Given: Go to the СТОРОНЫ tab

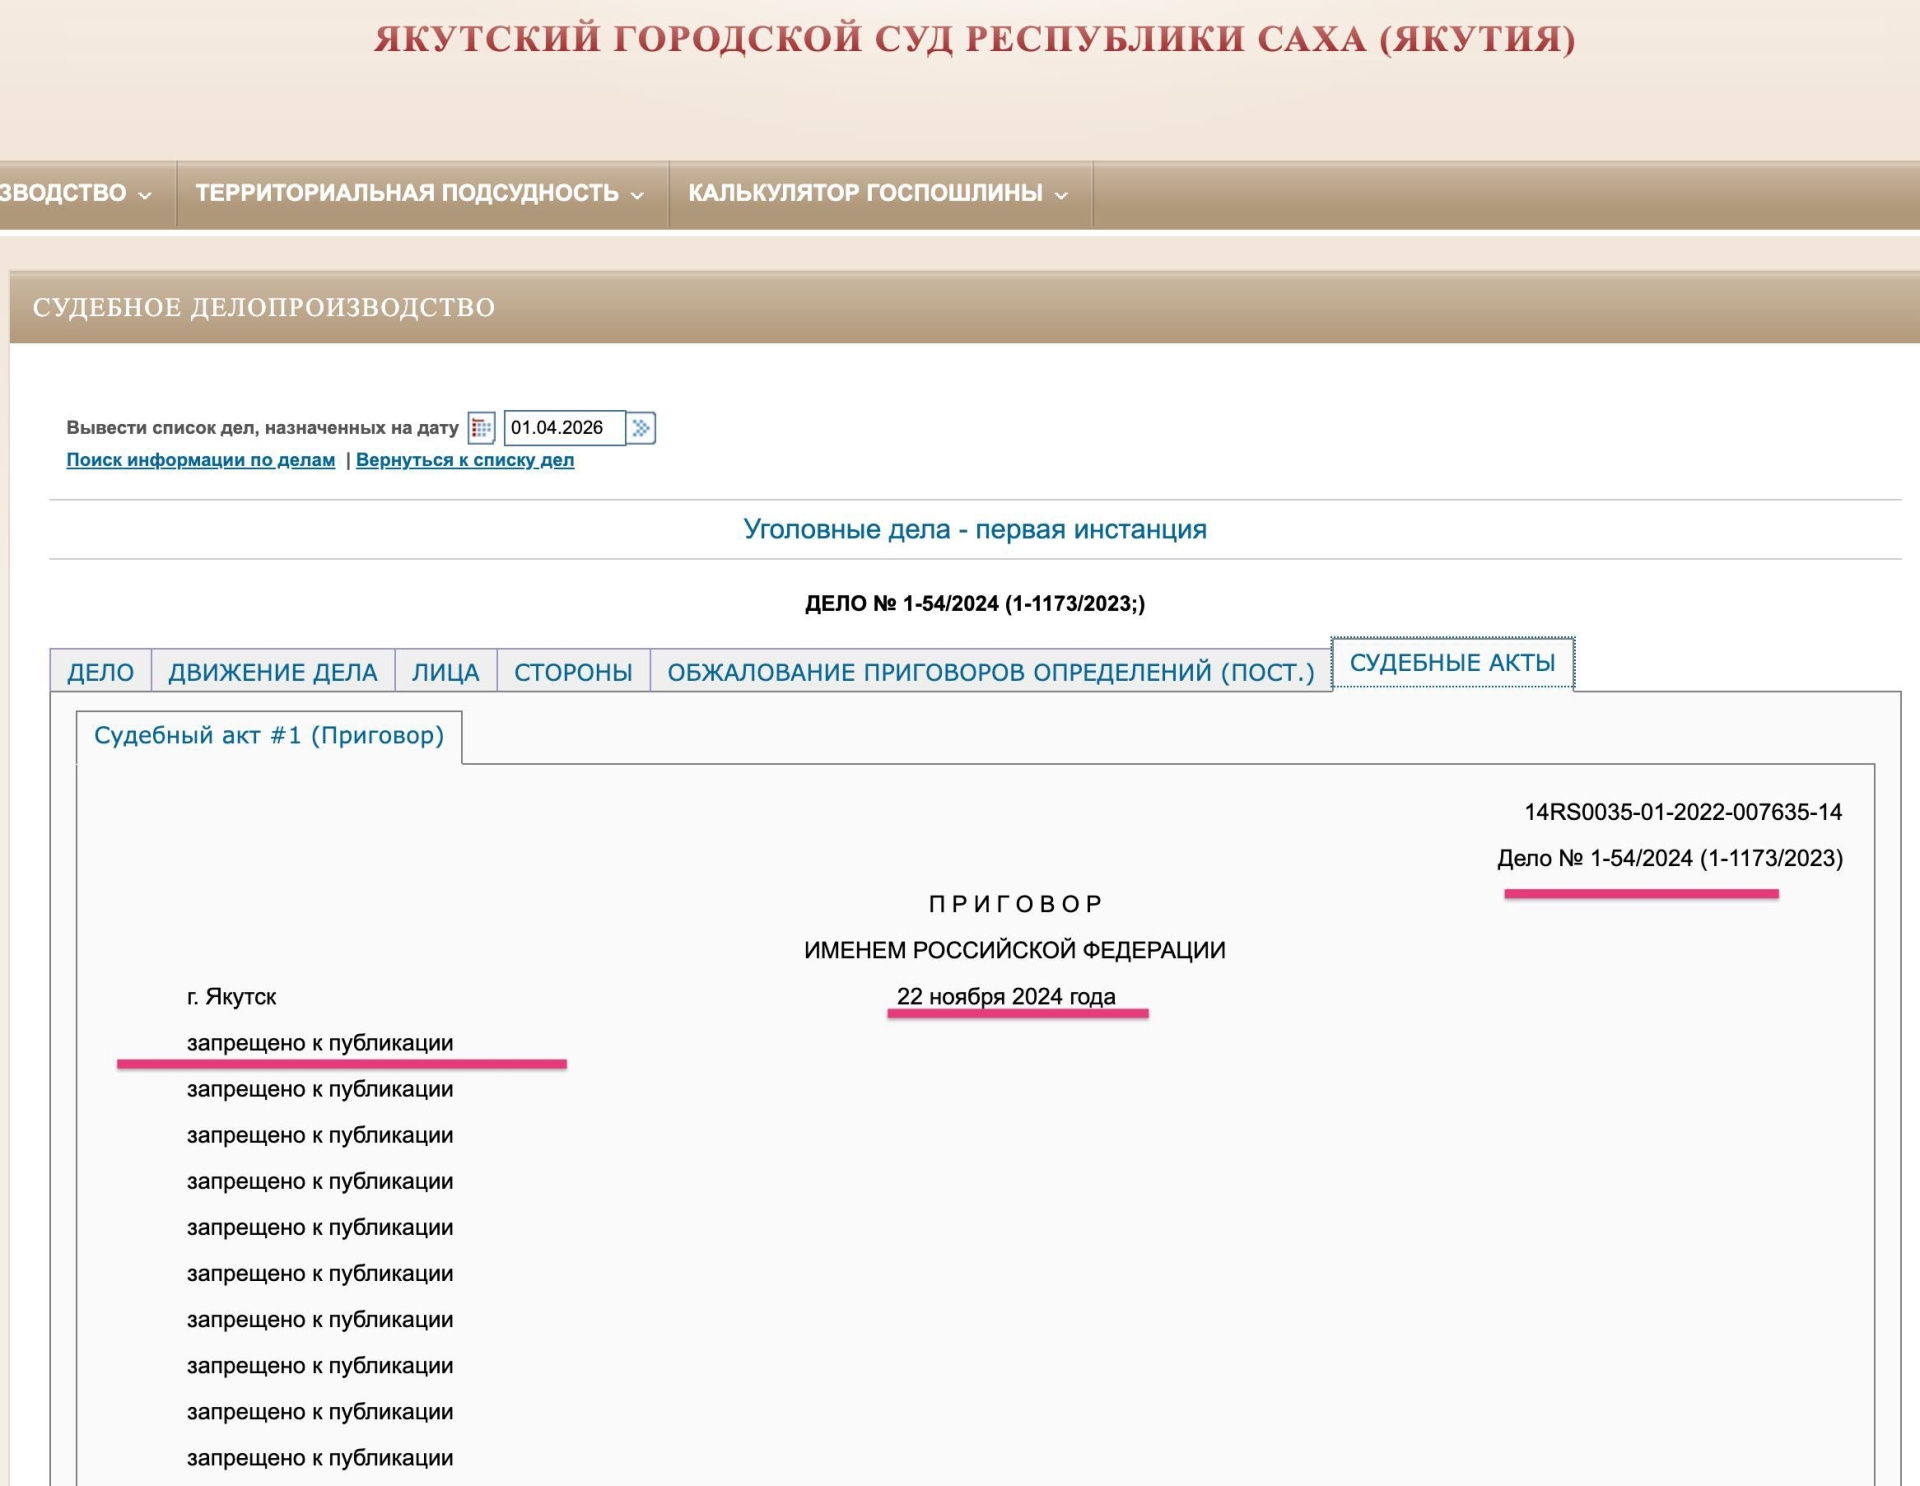Looking at the screenshot, I should 573,672.
